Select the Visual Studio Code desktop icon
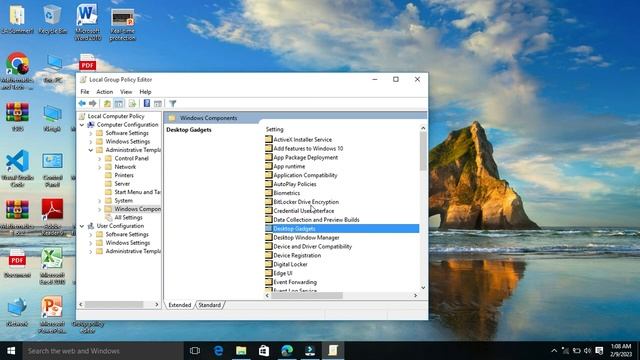The image size is (640, 360). 17,168
